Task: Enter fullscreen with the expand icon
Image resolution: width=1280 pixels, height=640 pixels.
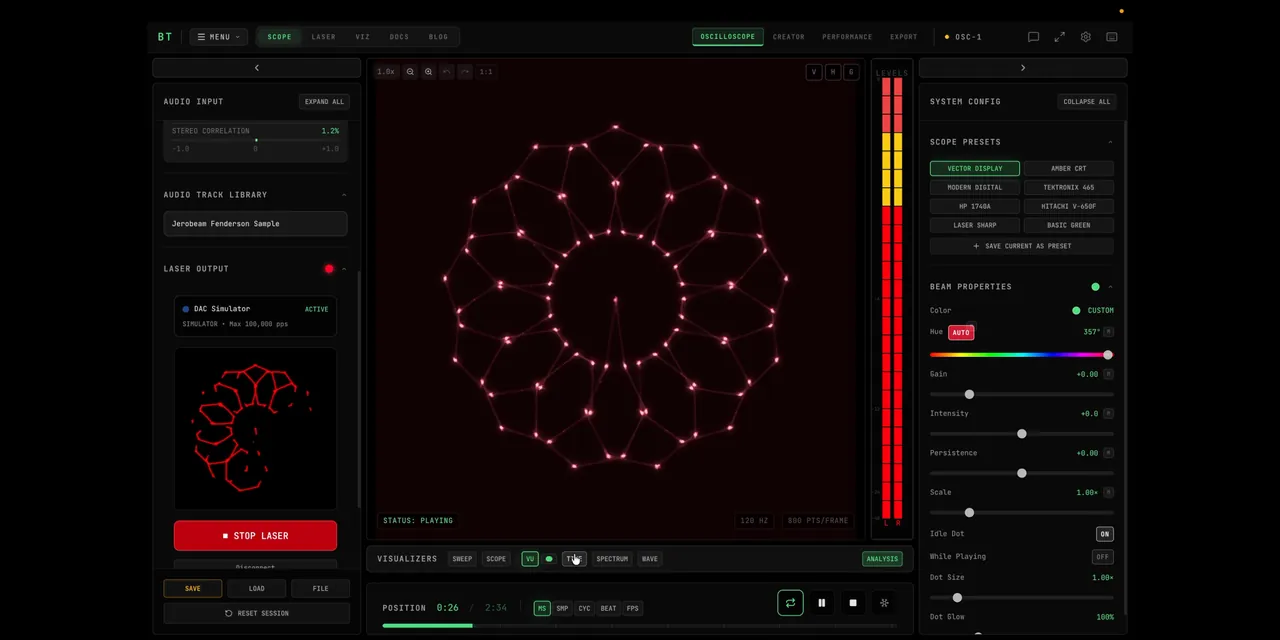Action: (x=1059, y=37)
